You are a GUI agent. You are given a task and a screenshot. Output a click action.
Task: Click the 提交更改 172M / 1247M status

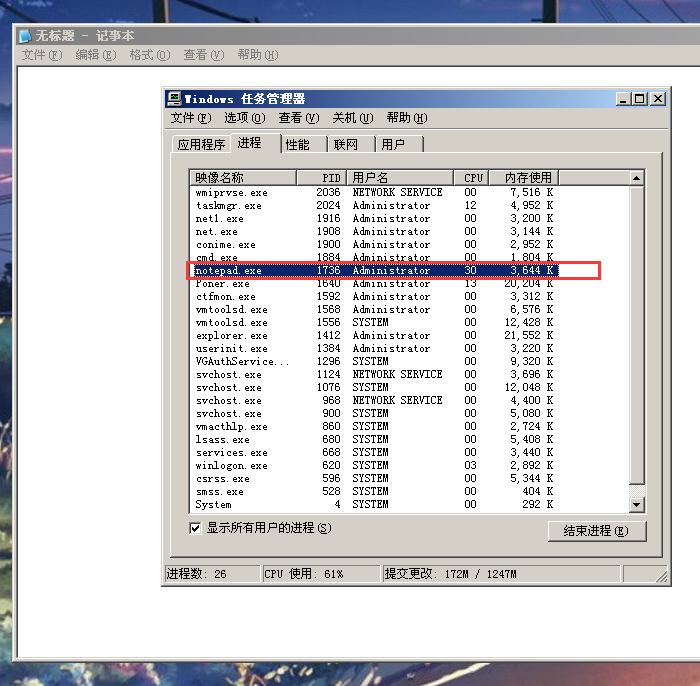(x=502, y=574)
